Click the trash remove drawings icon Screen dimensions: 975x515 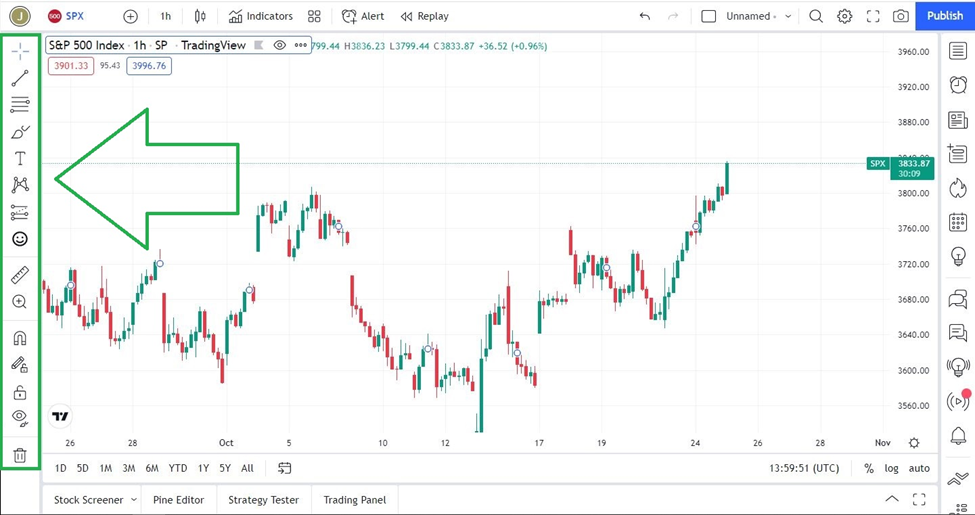[20, 456]
